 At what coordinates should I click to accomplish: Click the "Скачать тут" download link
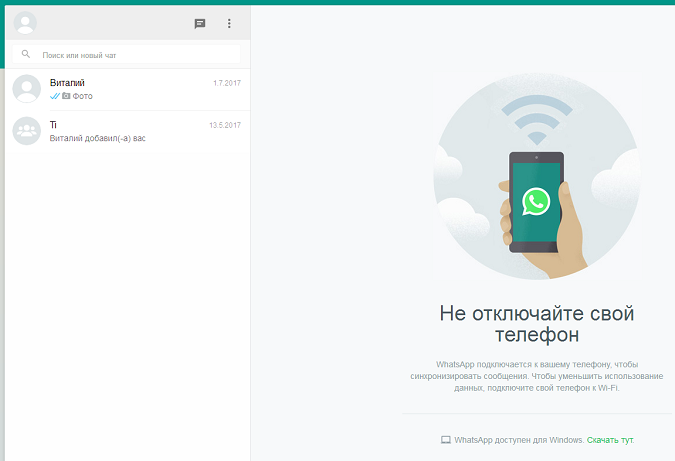pos(610,440)
